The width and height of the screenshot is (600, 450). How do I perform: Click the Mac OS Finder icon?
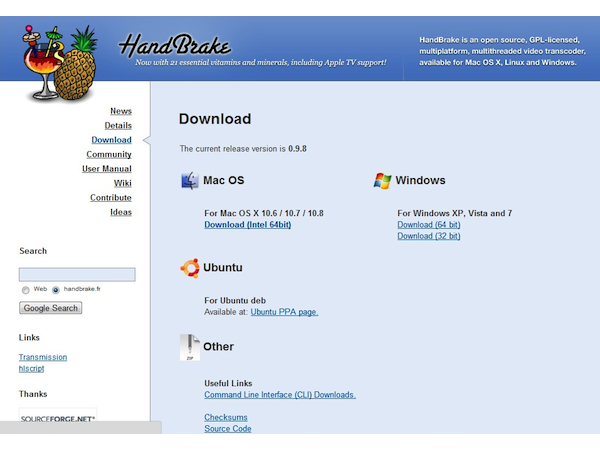pyautogui.click(x=189, y=181)
